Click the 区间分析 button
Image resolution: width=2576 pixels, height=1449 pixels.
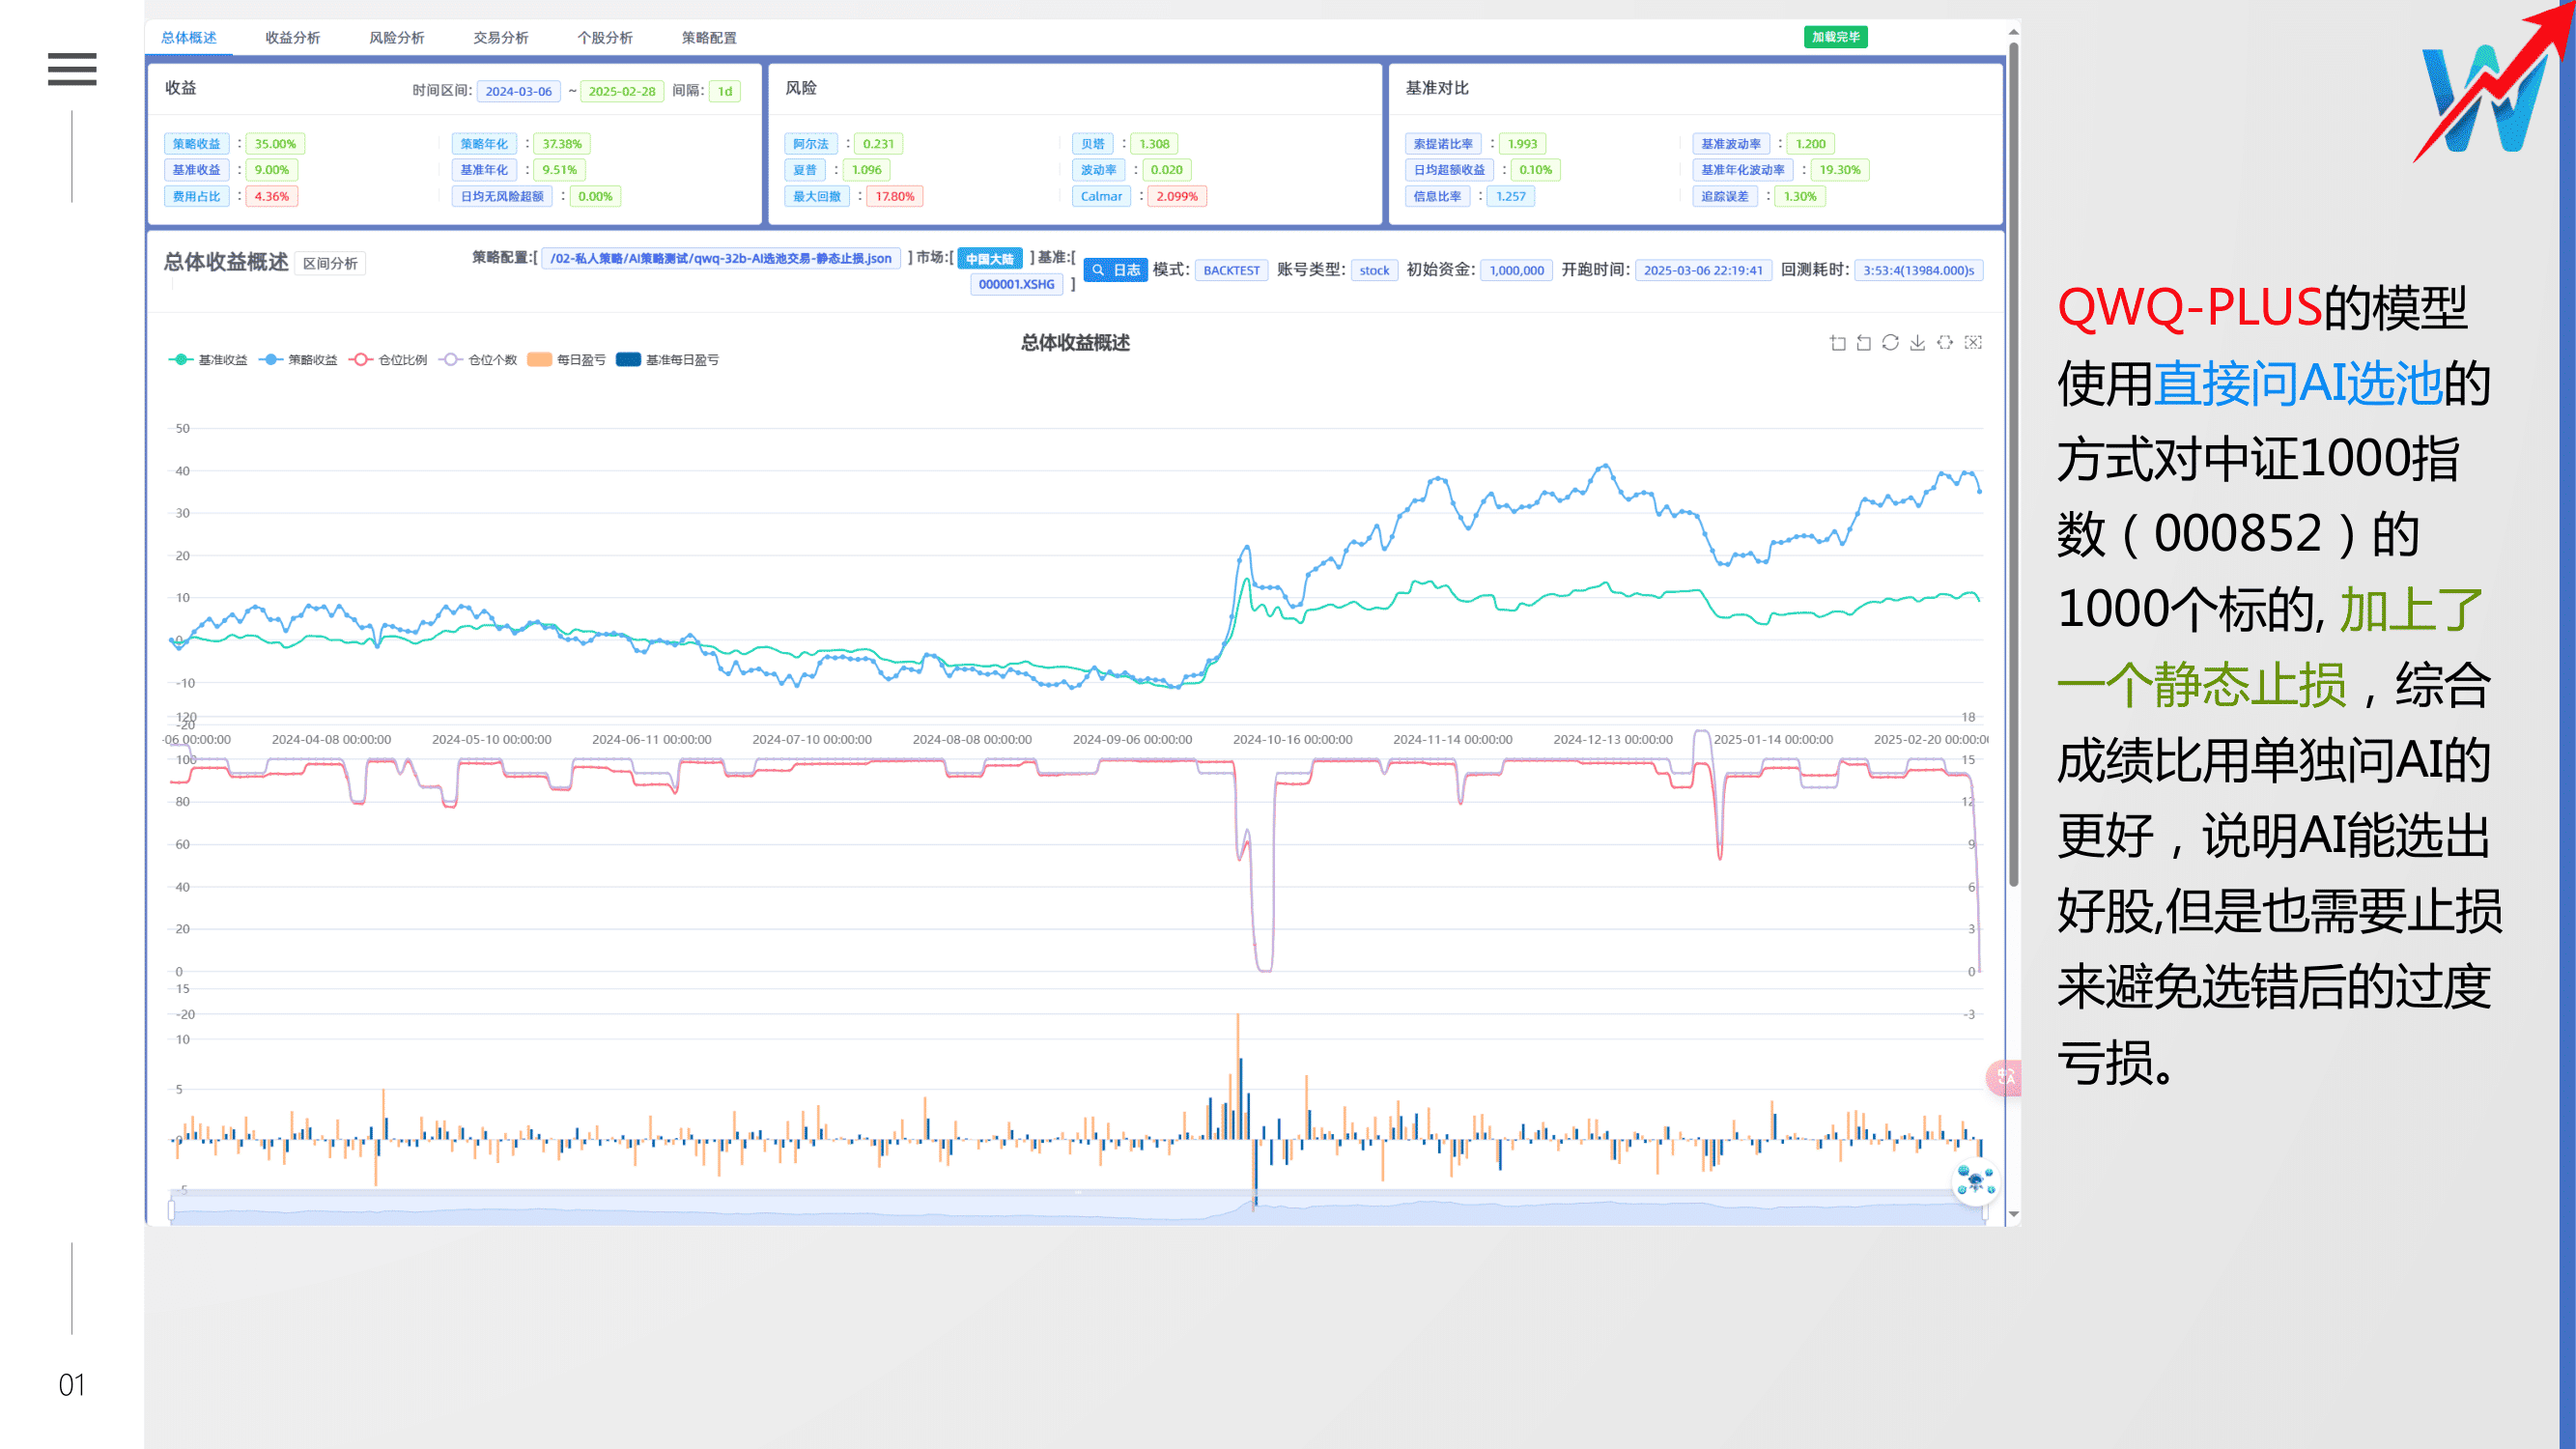tap(330, 263)
